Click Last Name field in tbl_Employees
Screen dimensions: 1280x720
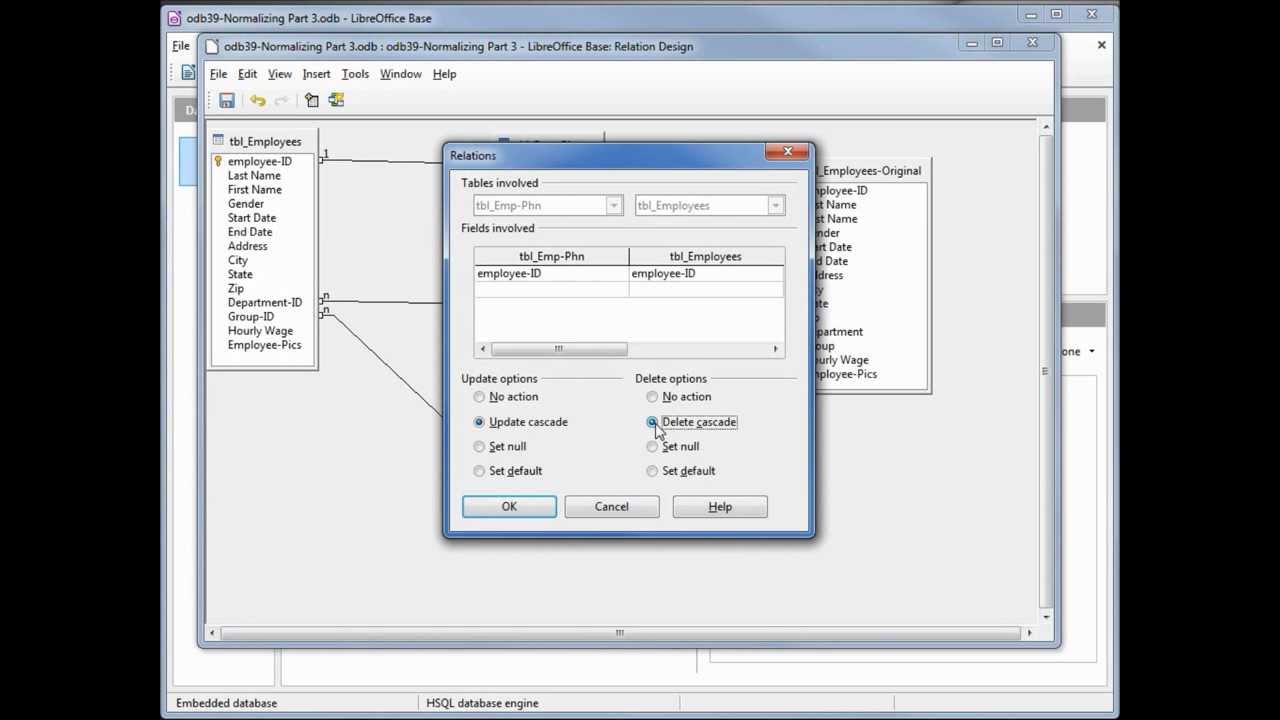coord(254,176)
